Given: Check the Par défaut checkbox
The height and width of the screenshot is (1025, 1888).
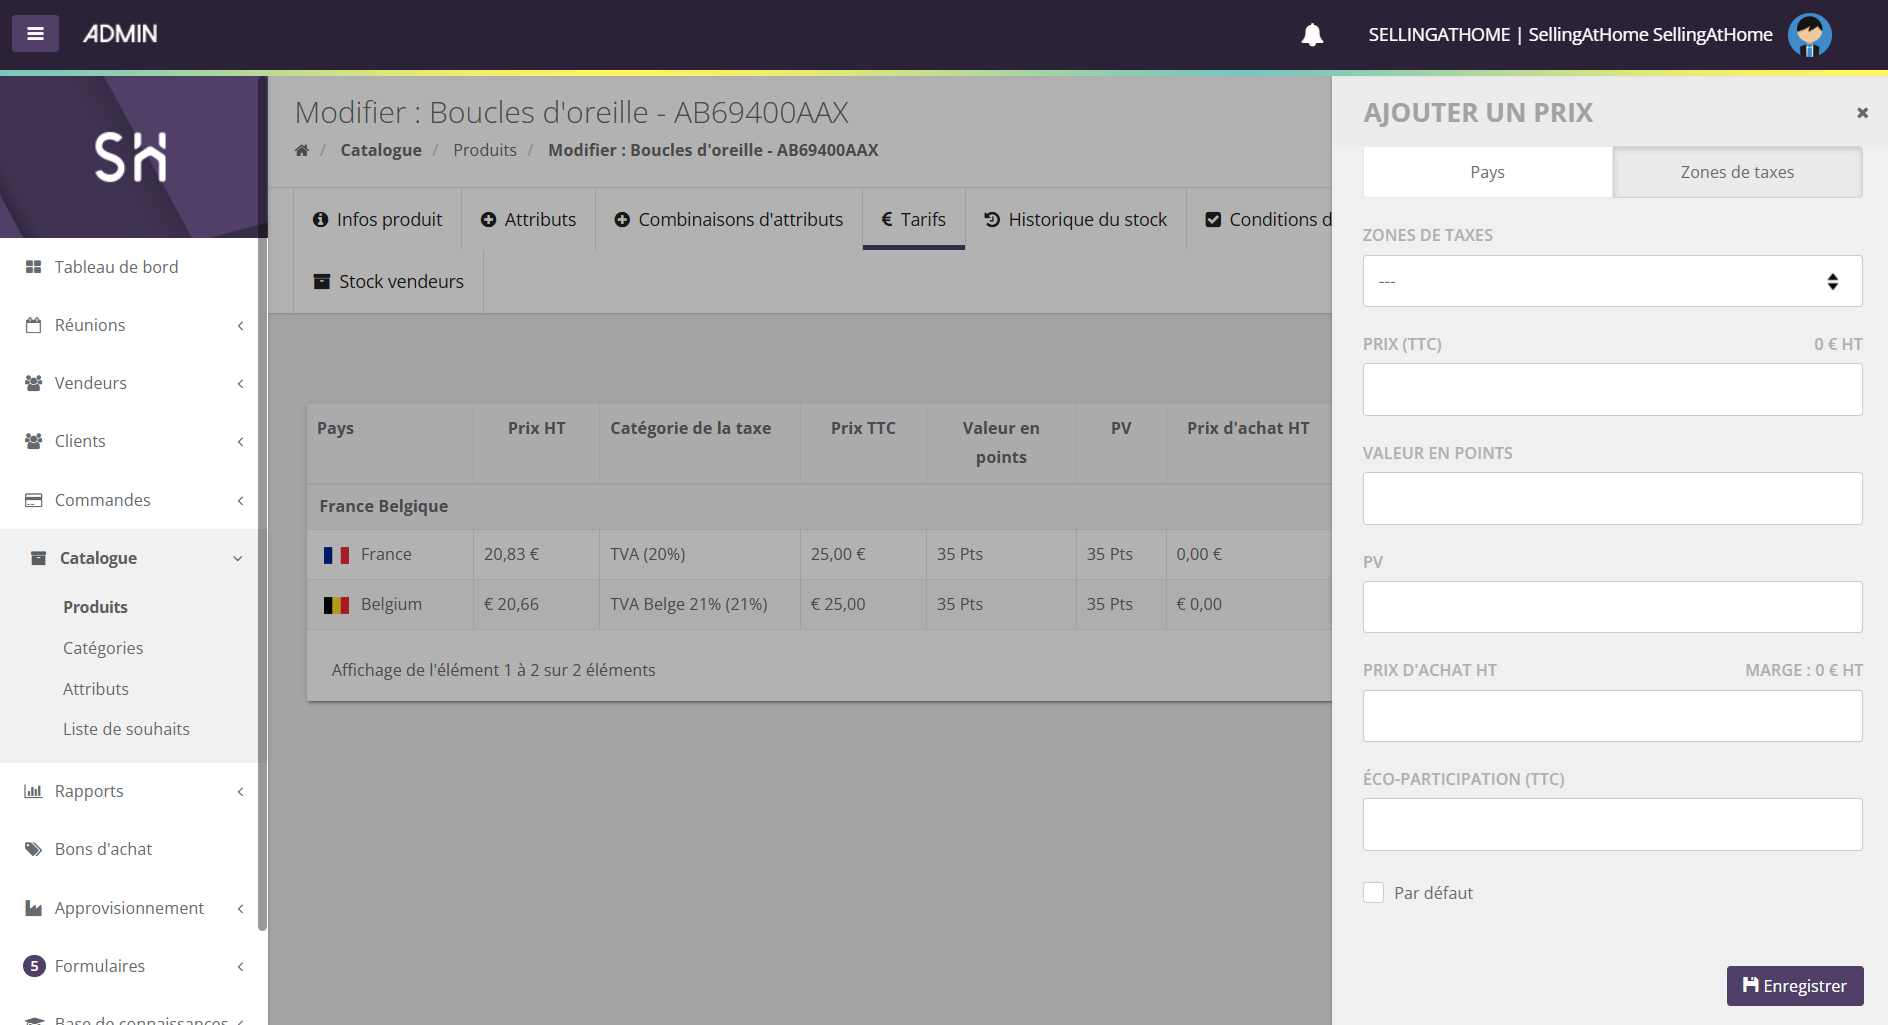Looking at the screenshot, I should click(1373, 893).
